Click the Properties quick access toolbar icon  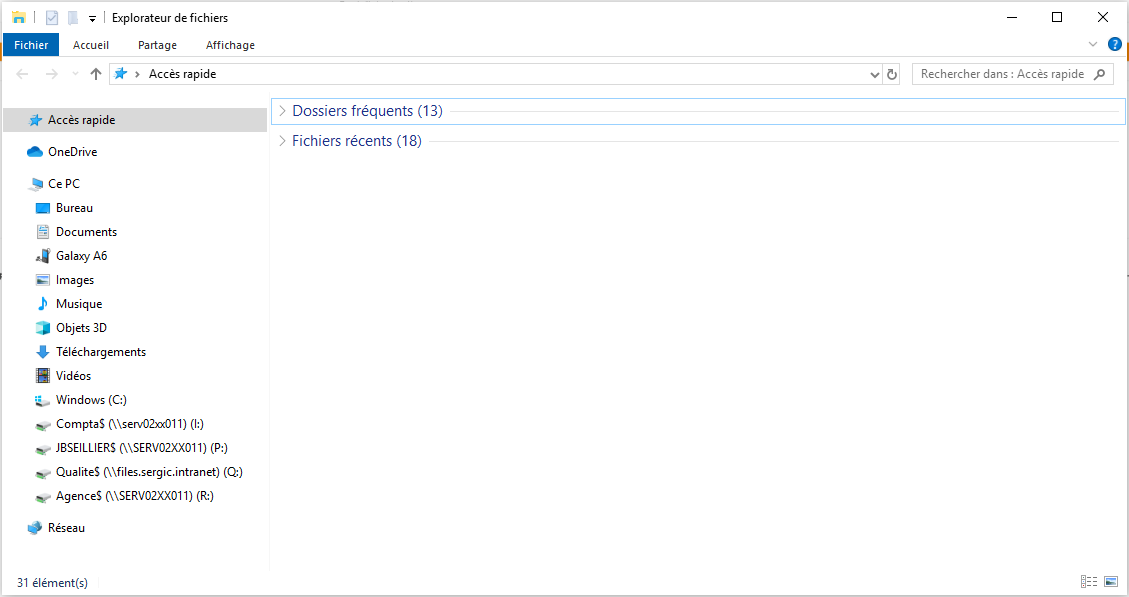(x=52, y=18)
